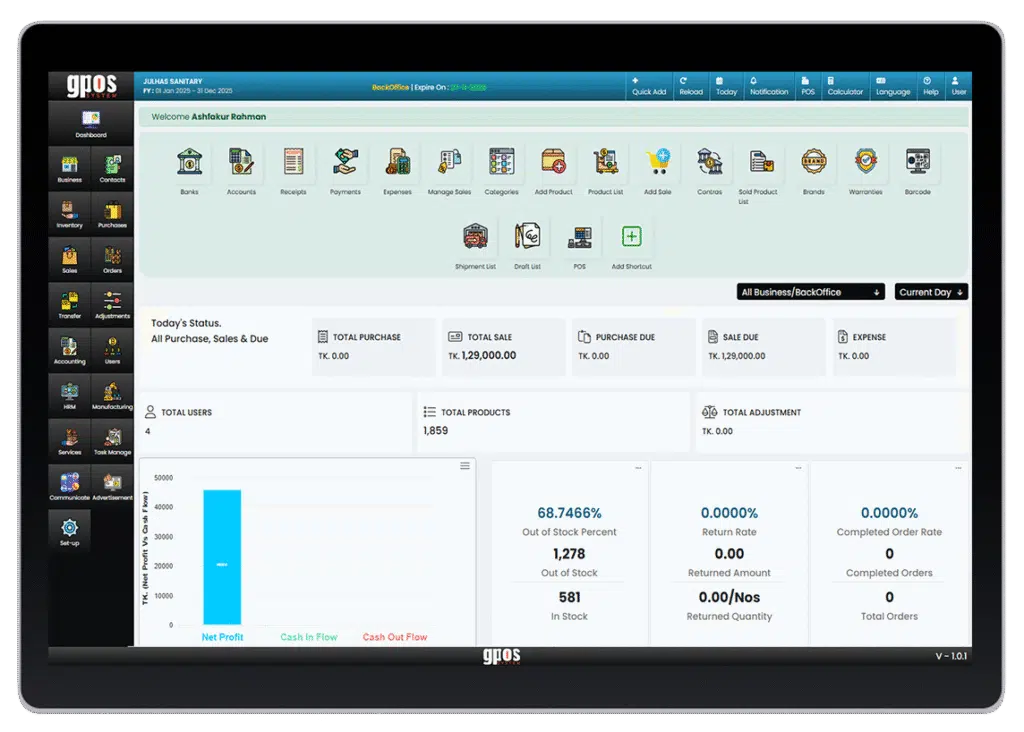This screenshot has width=1024, height=732.
Task: Open the Warranties shortcut icon
Action: coord(865,162)
